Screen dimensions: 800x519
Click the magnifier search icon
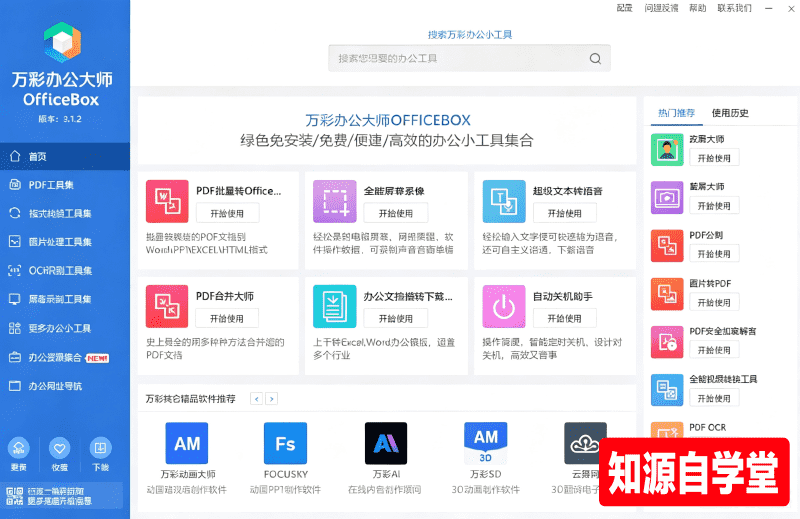click(595, 58)
